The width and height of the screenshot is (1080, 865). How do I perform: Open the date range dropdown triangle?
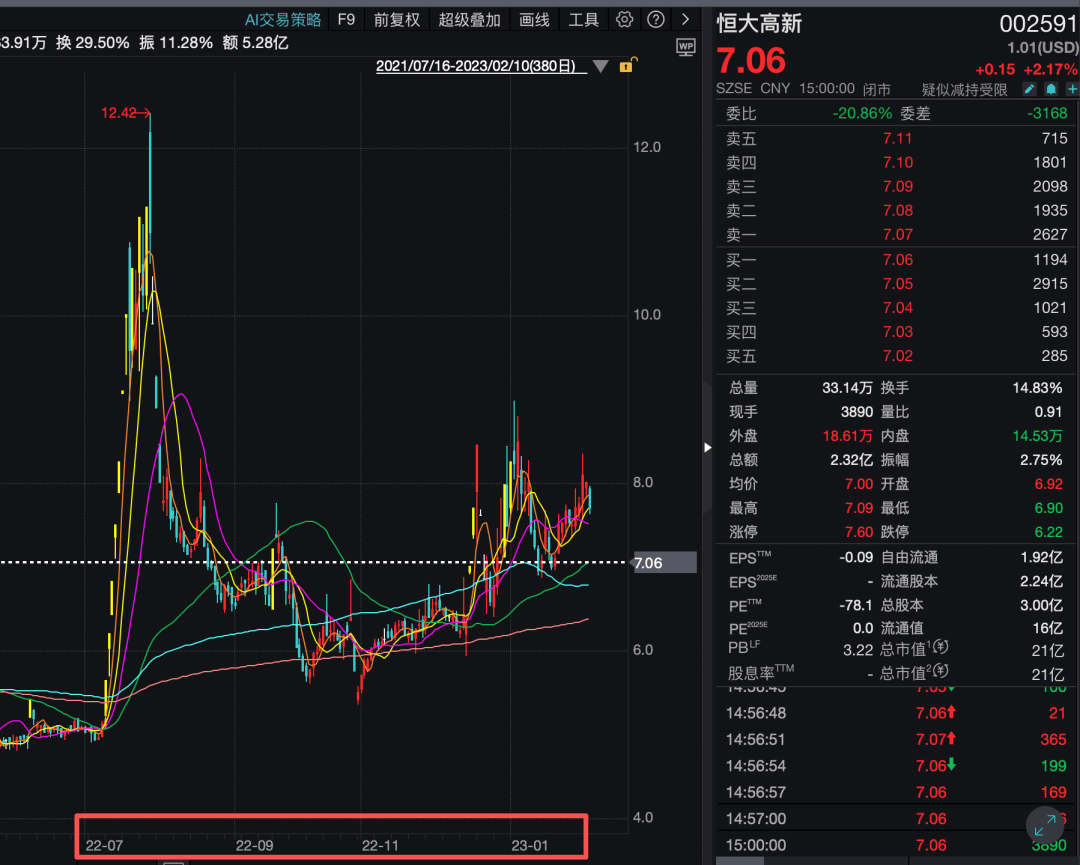click(600, 64)
